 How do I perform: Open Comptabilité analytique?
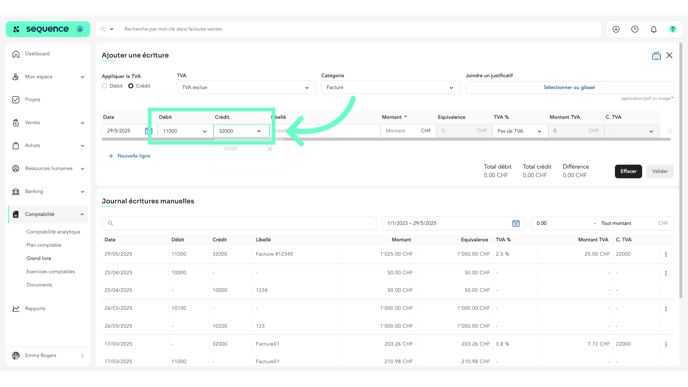point(53,232)
